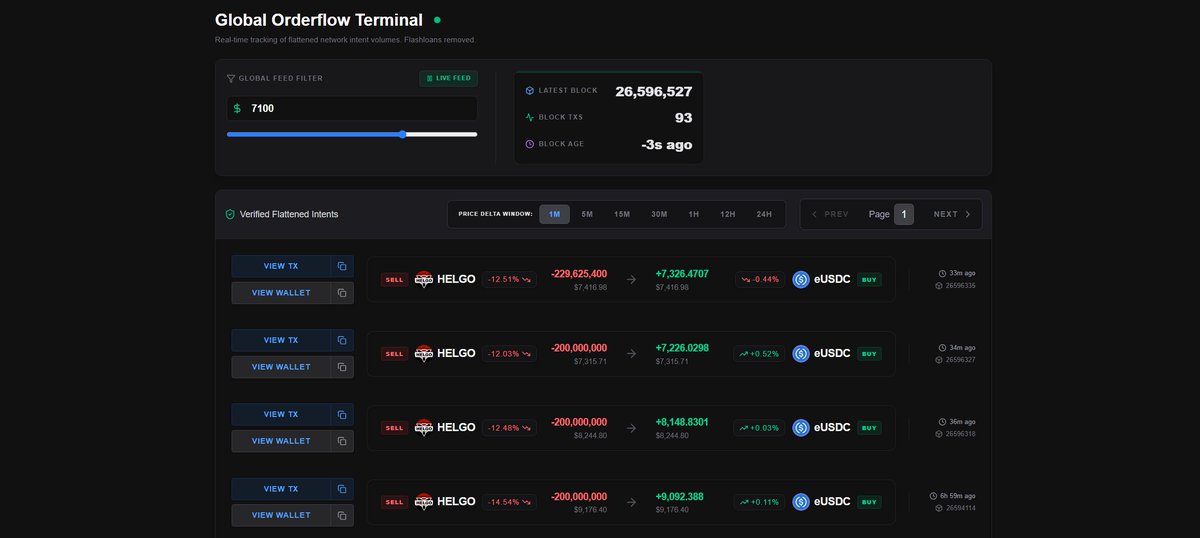The height and width of the screenshot is (538, 1200).
Task: Open VIEW WALLET for the +8,148.8301 trade
Action: pos(280,441)
